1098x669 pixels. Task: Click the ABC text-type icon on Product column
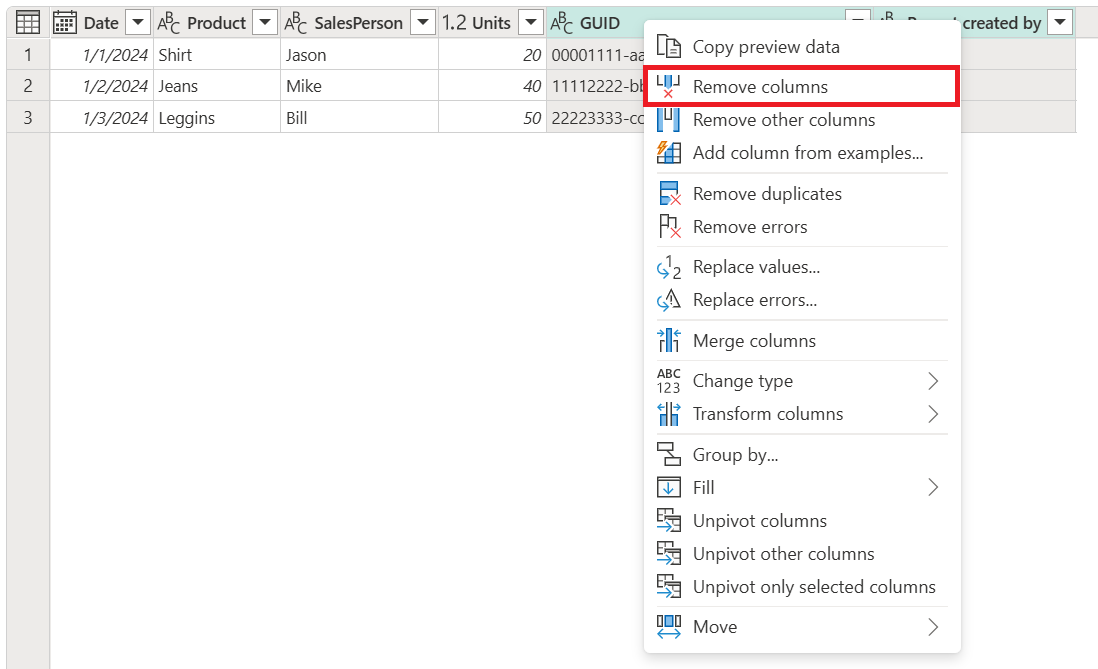[x=169, y=21]
